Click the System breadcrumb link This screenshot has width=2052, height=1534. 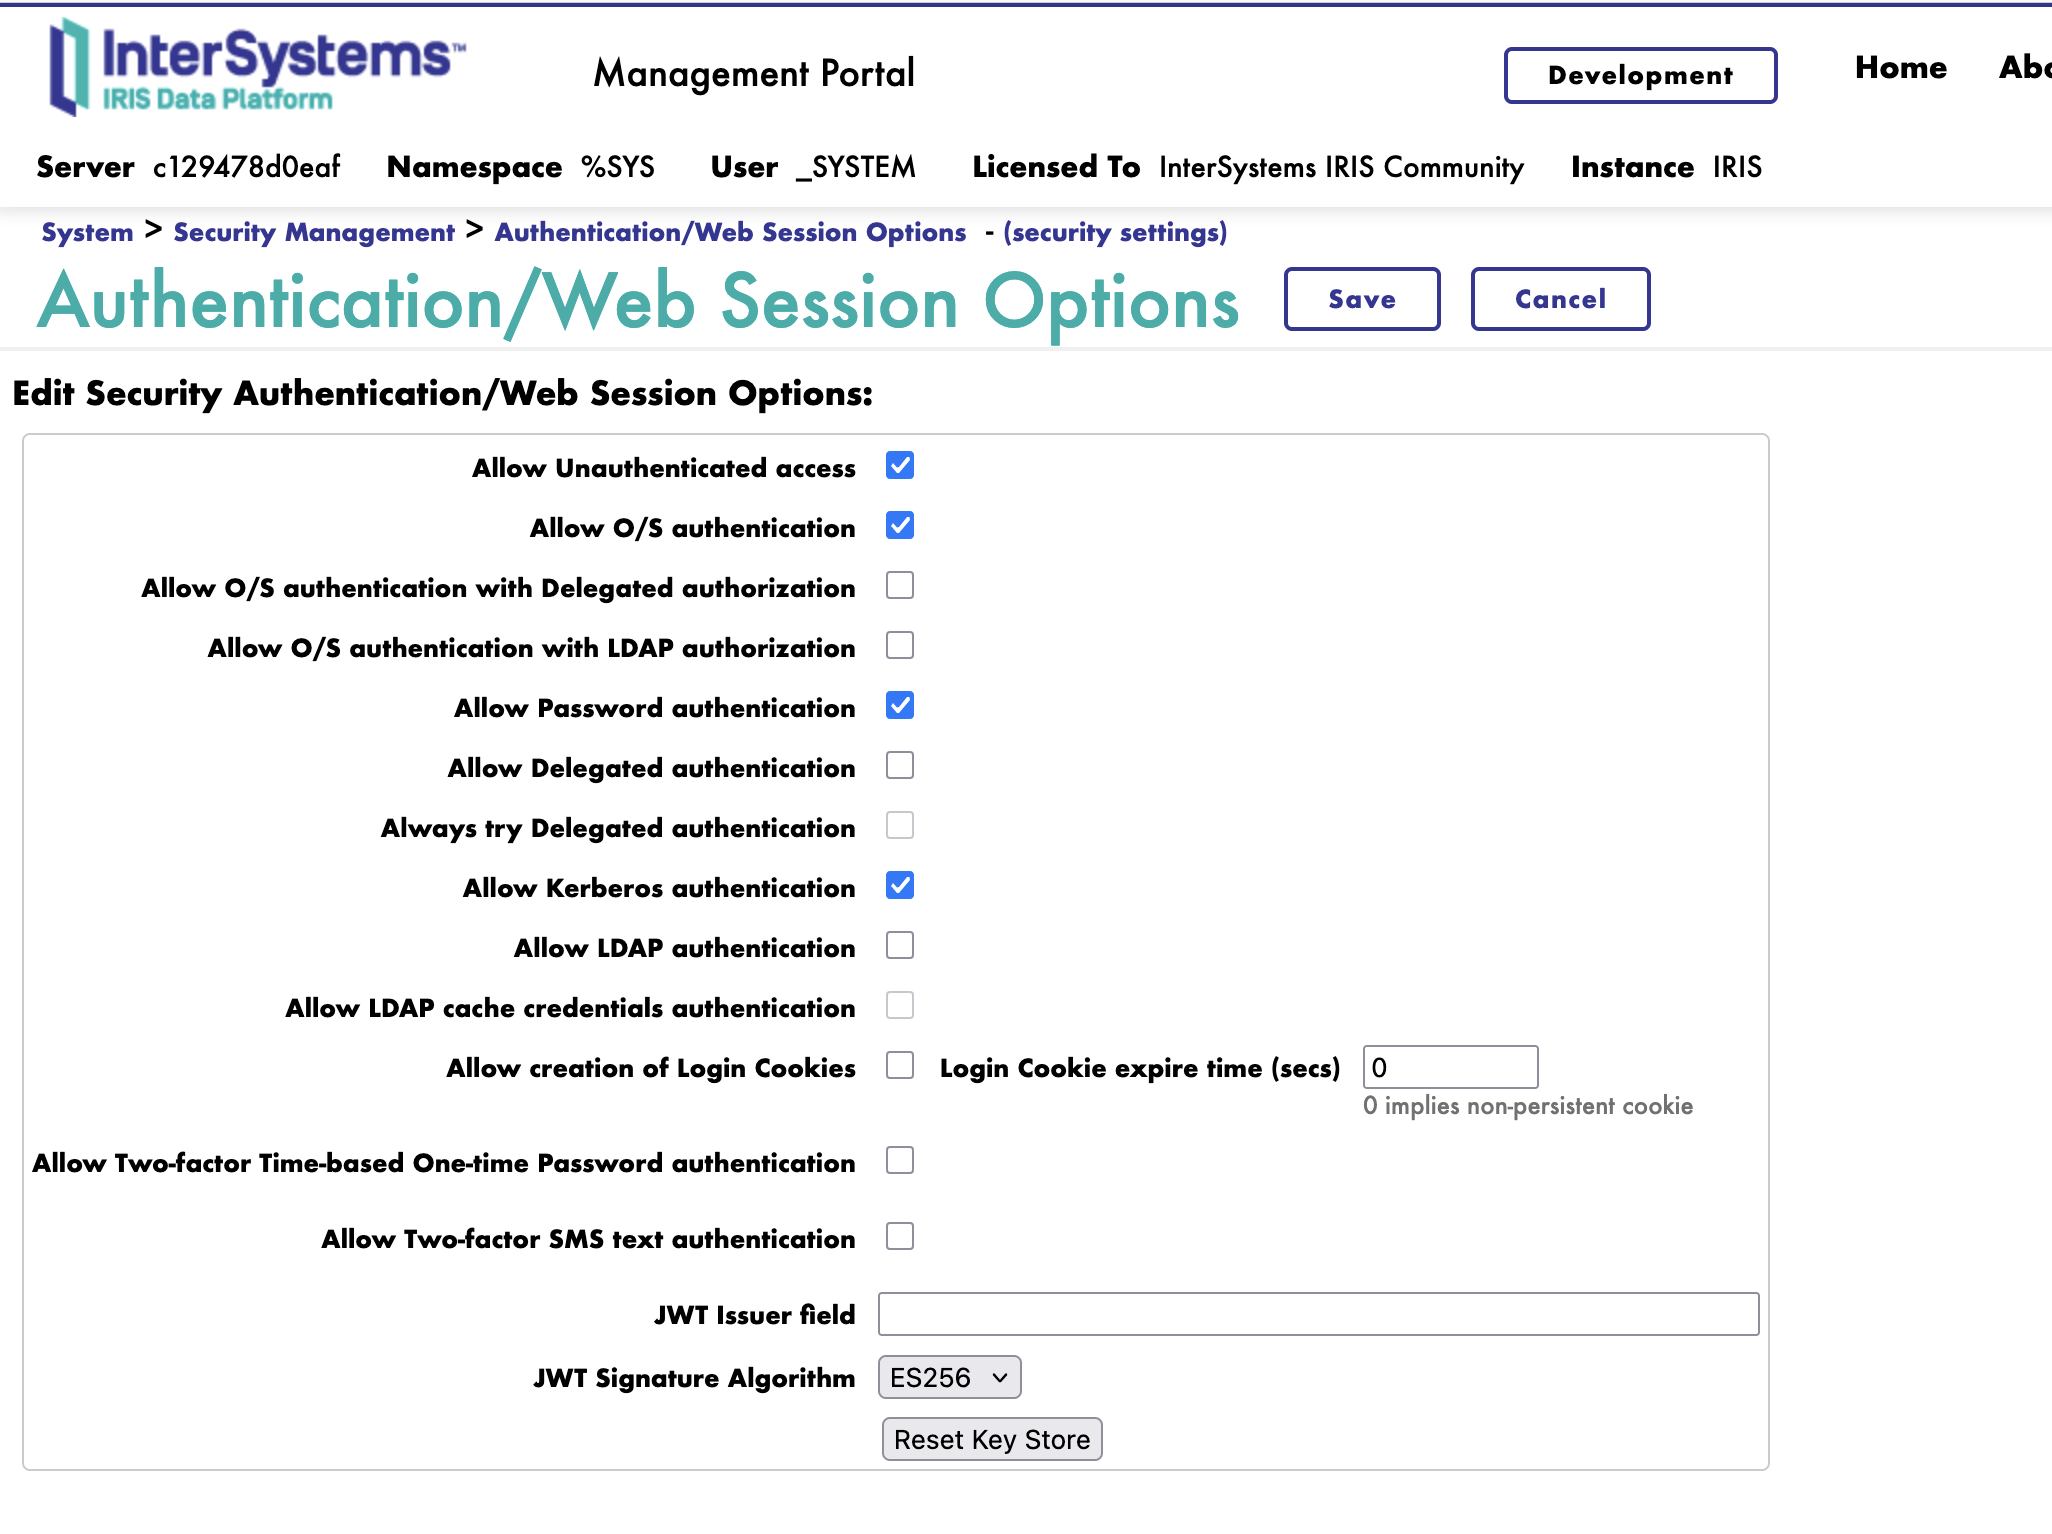coord(87,232)
